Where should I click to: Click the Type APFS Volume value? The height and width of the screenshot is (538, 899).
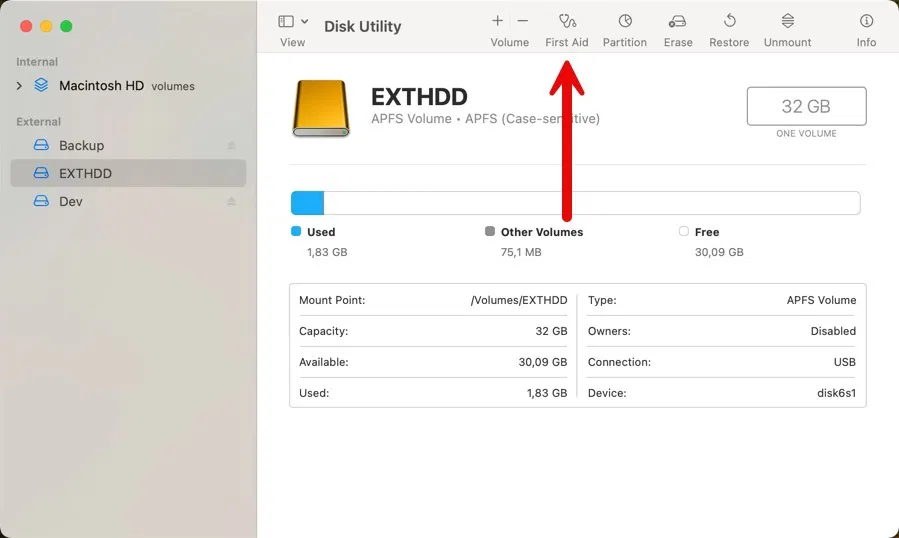pos(821,300)
